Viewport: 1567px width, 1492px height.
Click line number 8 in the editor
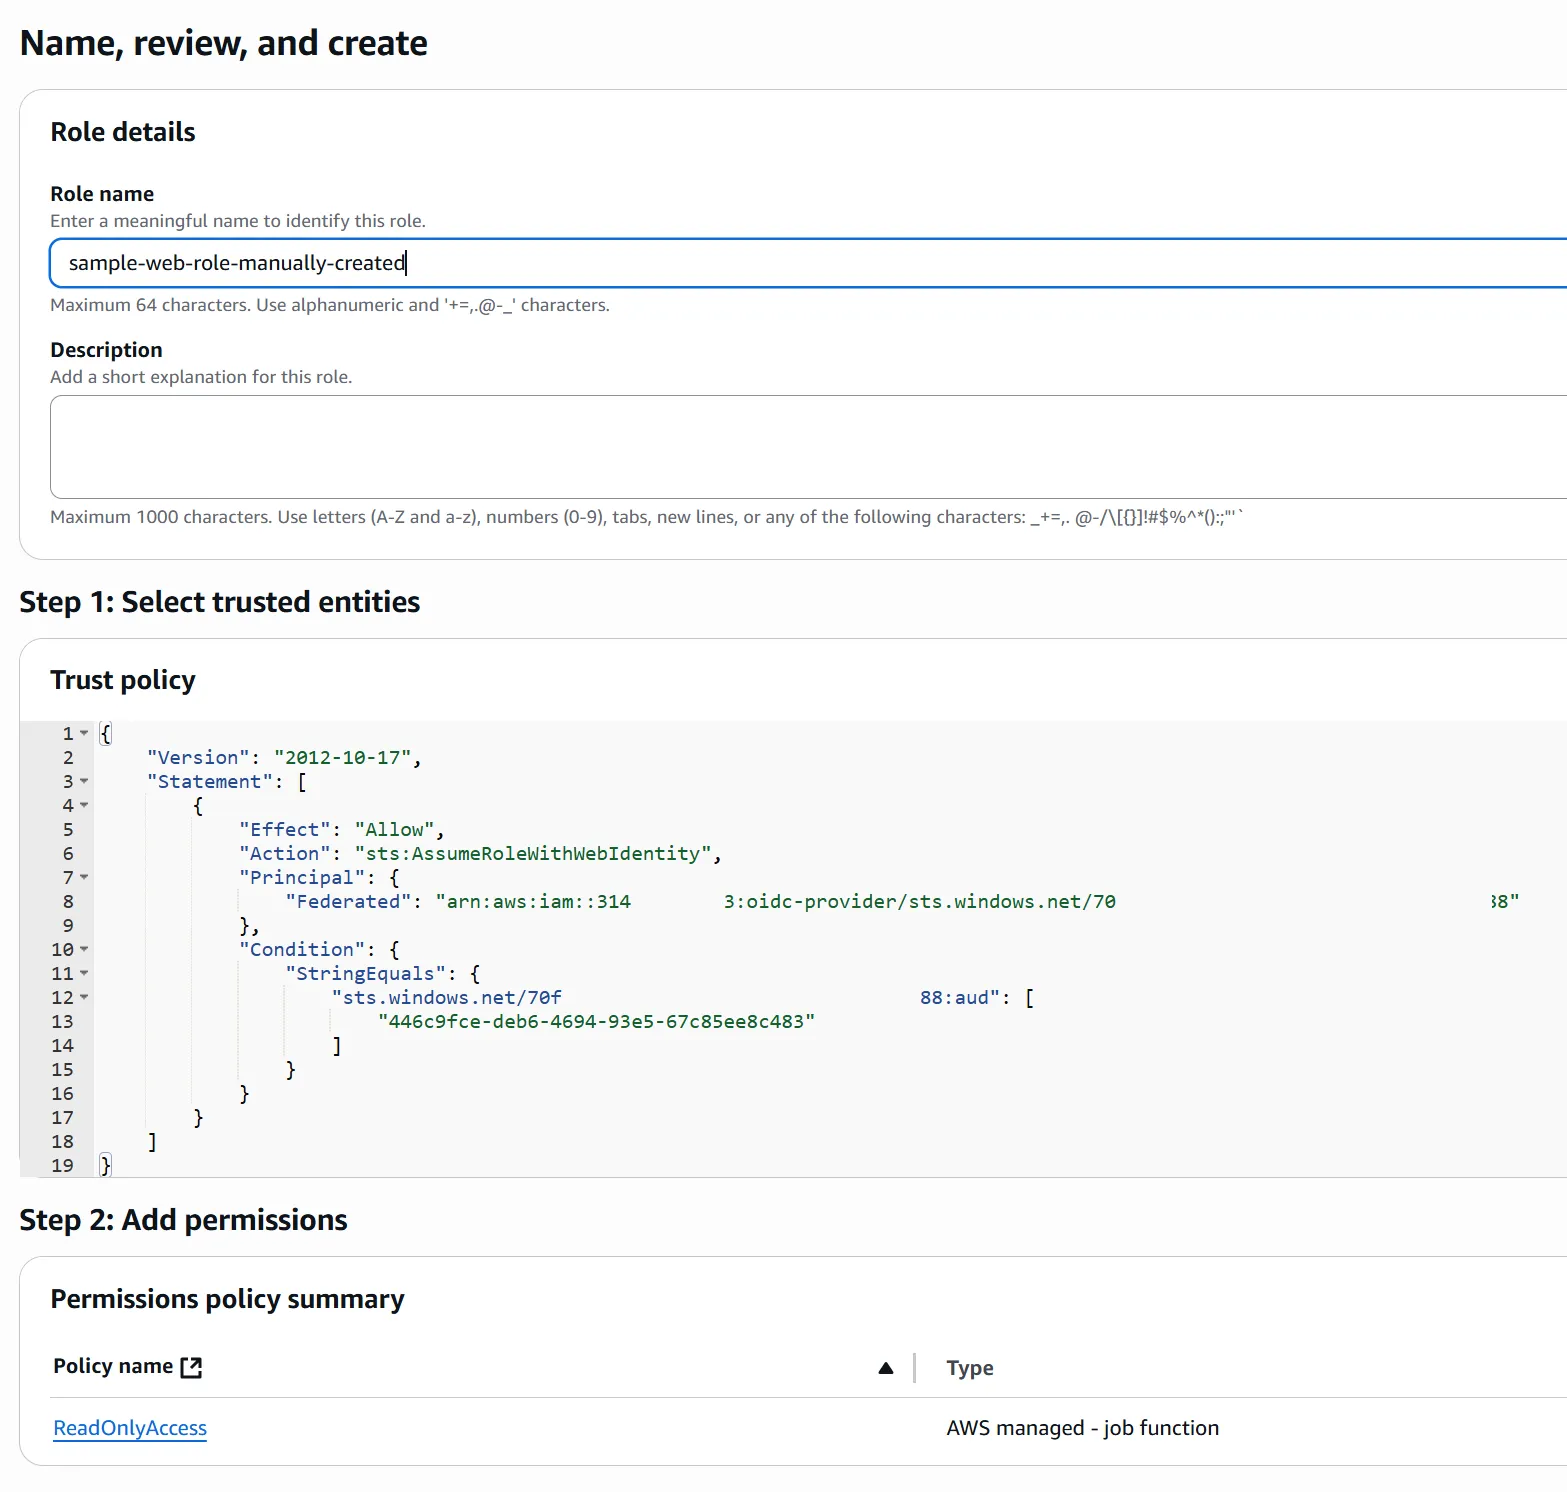pyautogui.click(x=63, y=901)
